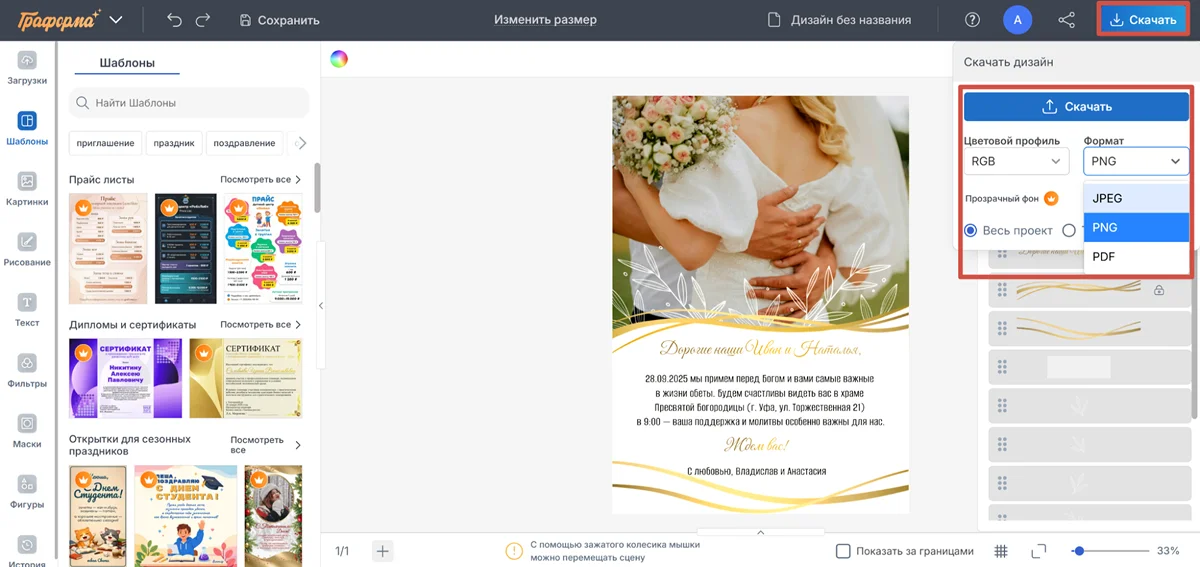1200x567 pixels.
Task: Open the Формат PNG dropdown
Action: point(1136,161)
